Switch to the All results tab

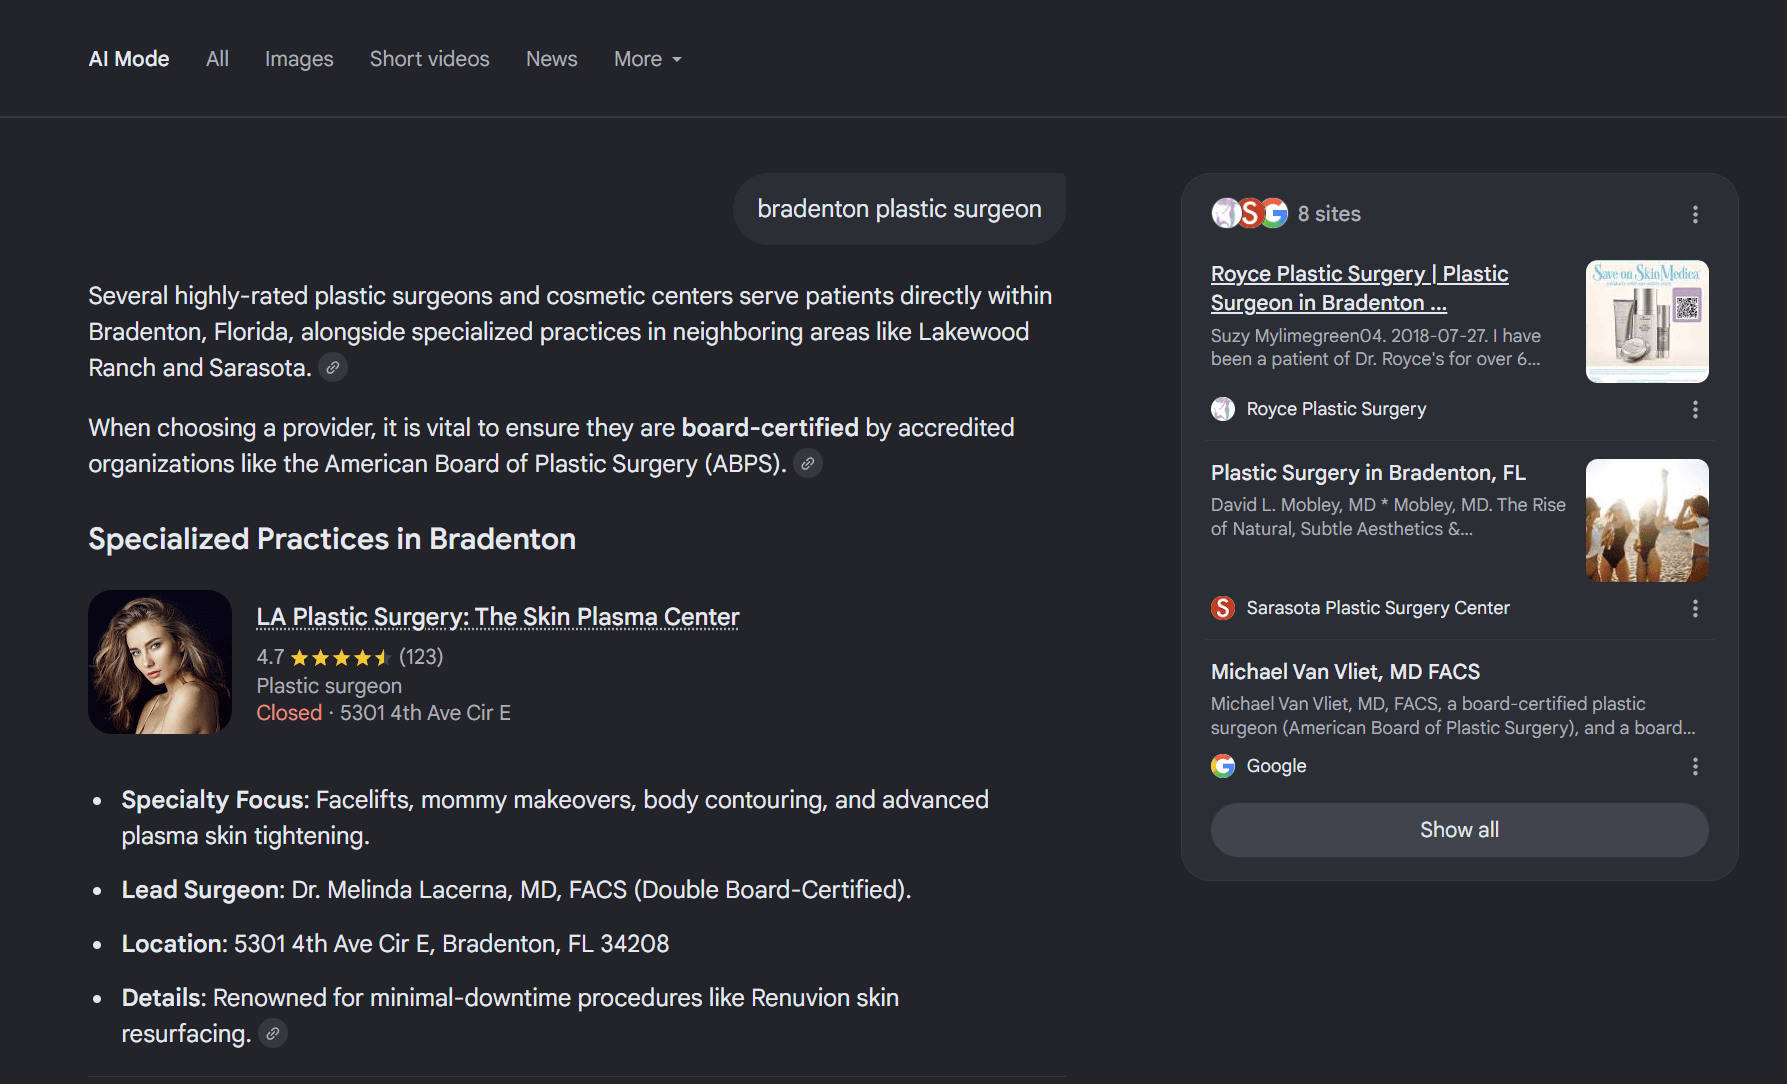tap(217, 59)
